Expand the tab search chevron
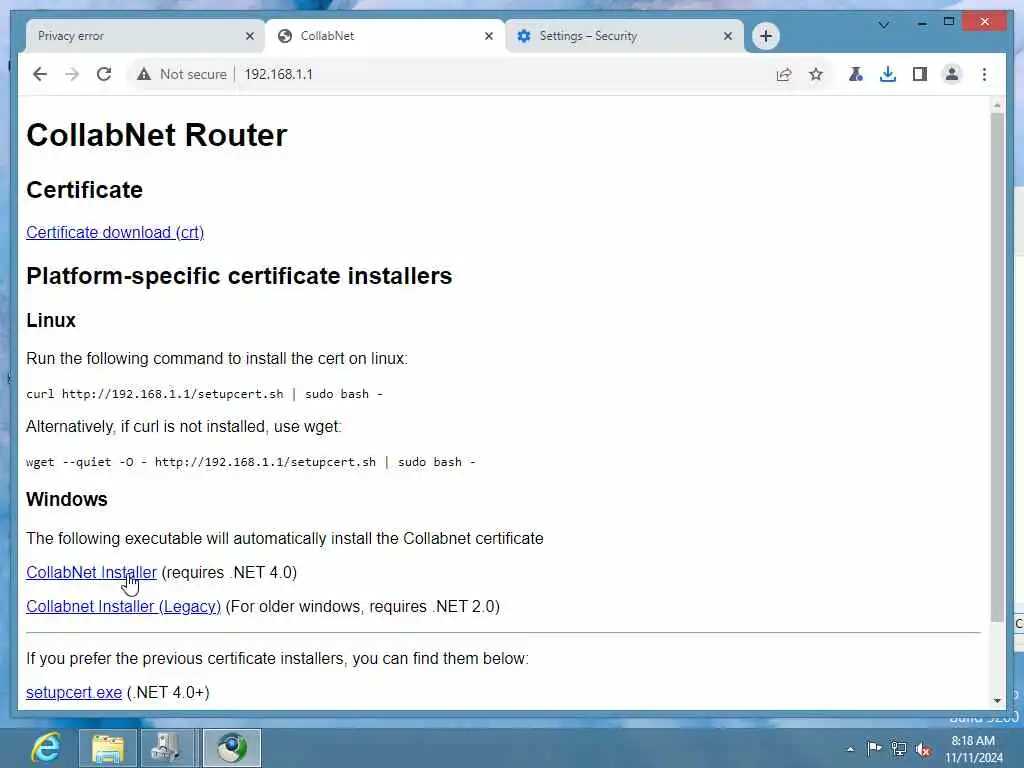 (x=884, y=25)
